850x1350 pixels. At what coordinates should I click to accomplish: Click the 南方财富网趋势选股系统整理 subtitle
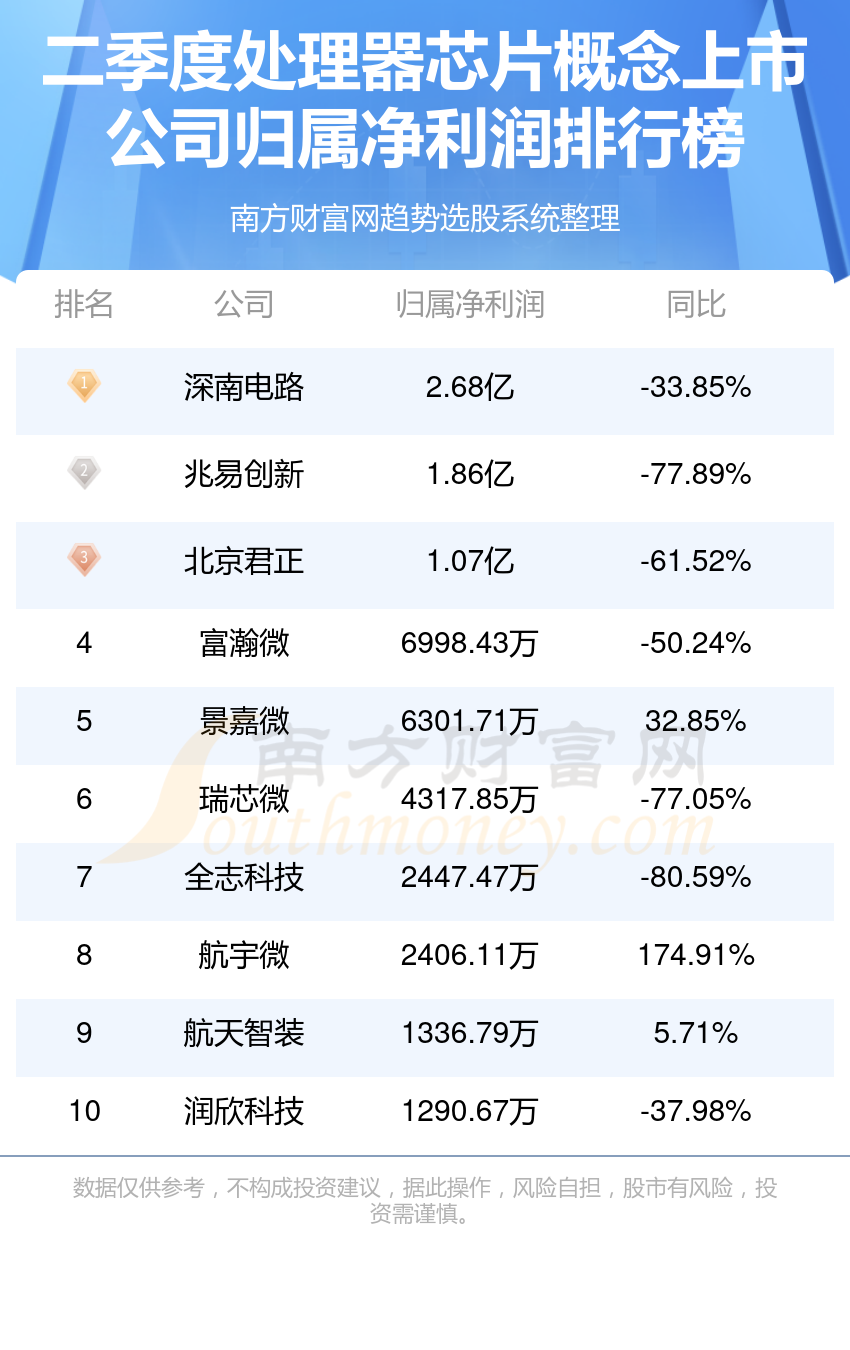(x=425, y=218)
